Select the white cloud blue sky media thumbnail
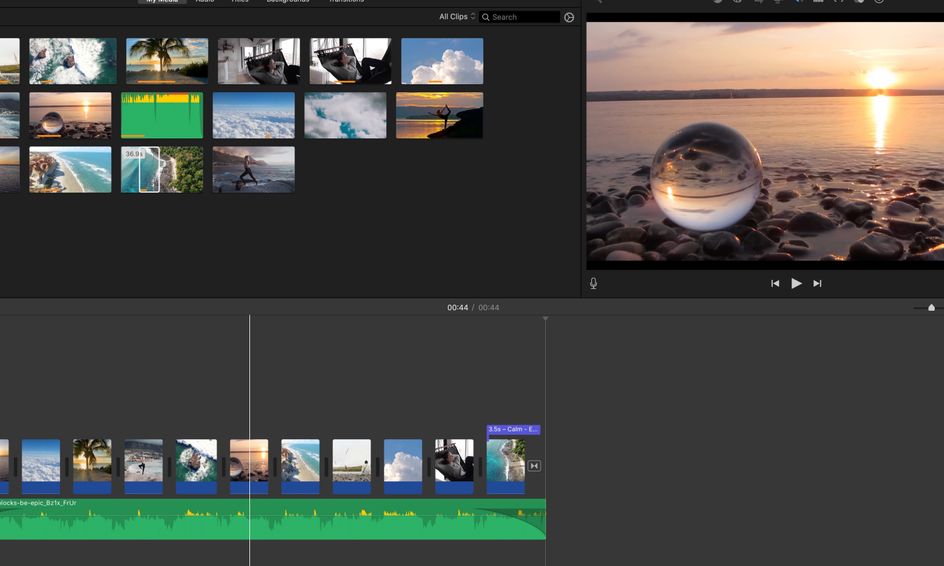The image size is (944, 566). [442, 61]
